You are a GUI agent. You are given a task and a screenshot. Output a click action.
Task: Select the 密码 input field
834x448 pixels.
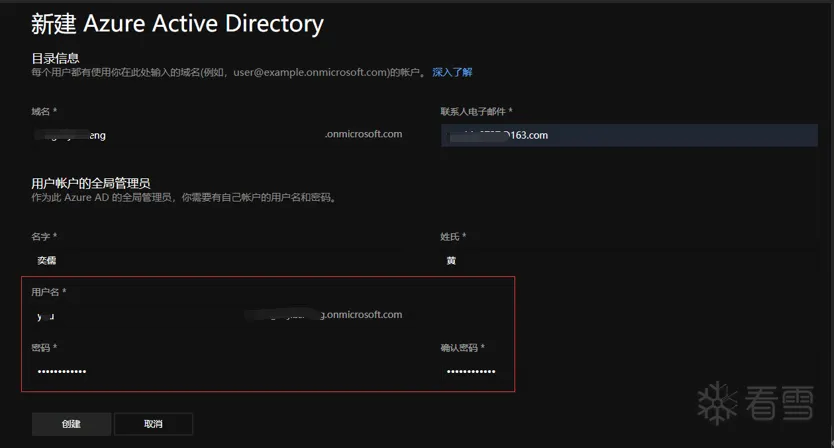pos(220,371)
